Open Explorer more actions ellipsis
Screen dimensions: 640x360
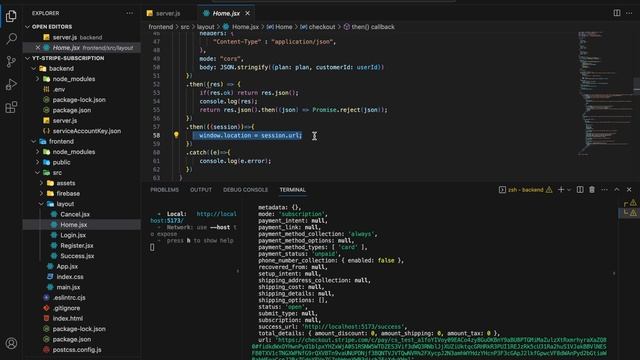point(129,13)
